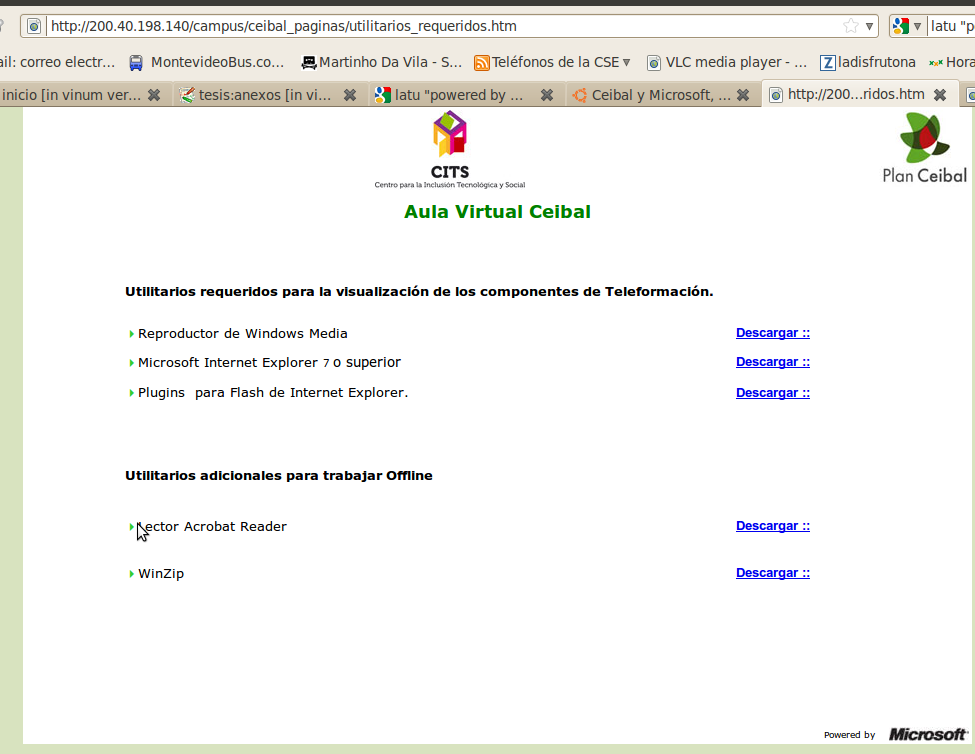Open the URL history dropdown arrow
The image size is (975, 754).
pos(869,26)
